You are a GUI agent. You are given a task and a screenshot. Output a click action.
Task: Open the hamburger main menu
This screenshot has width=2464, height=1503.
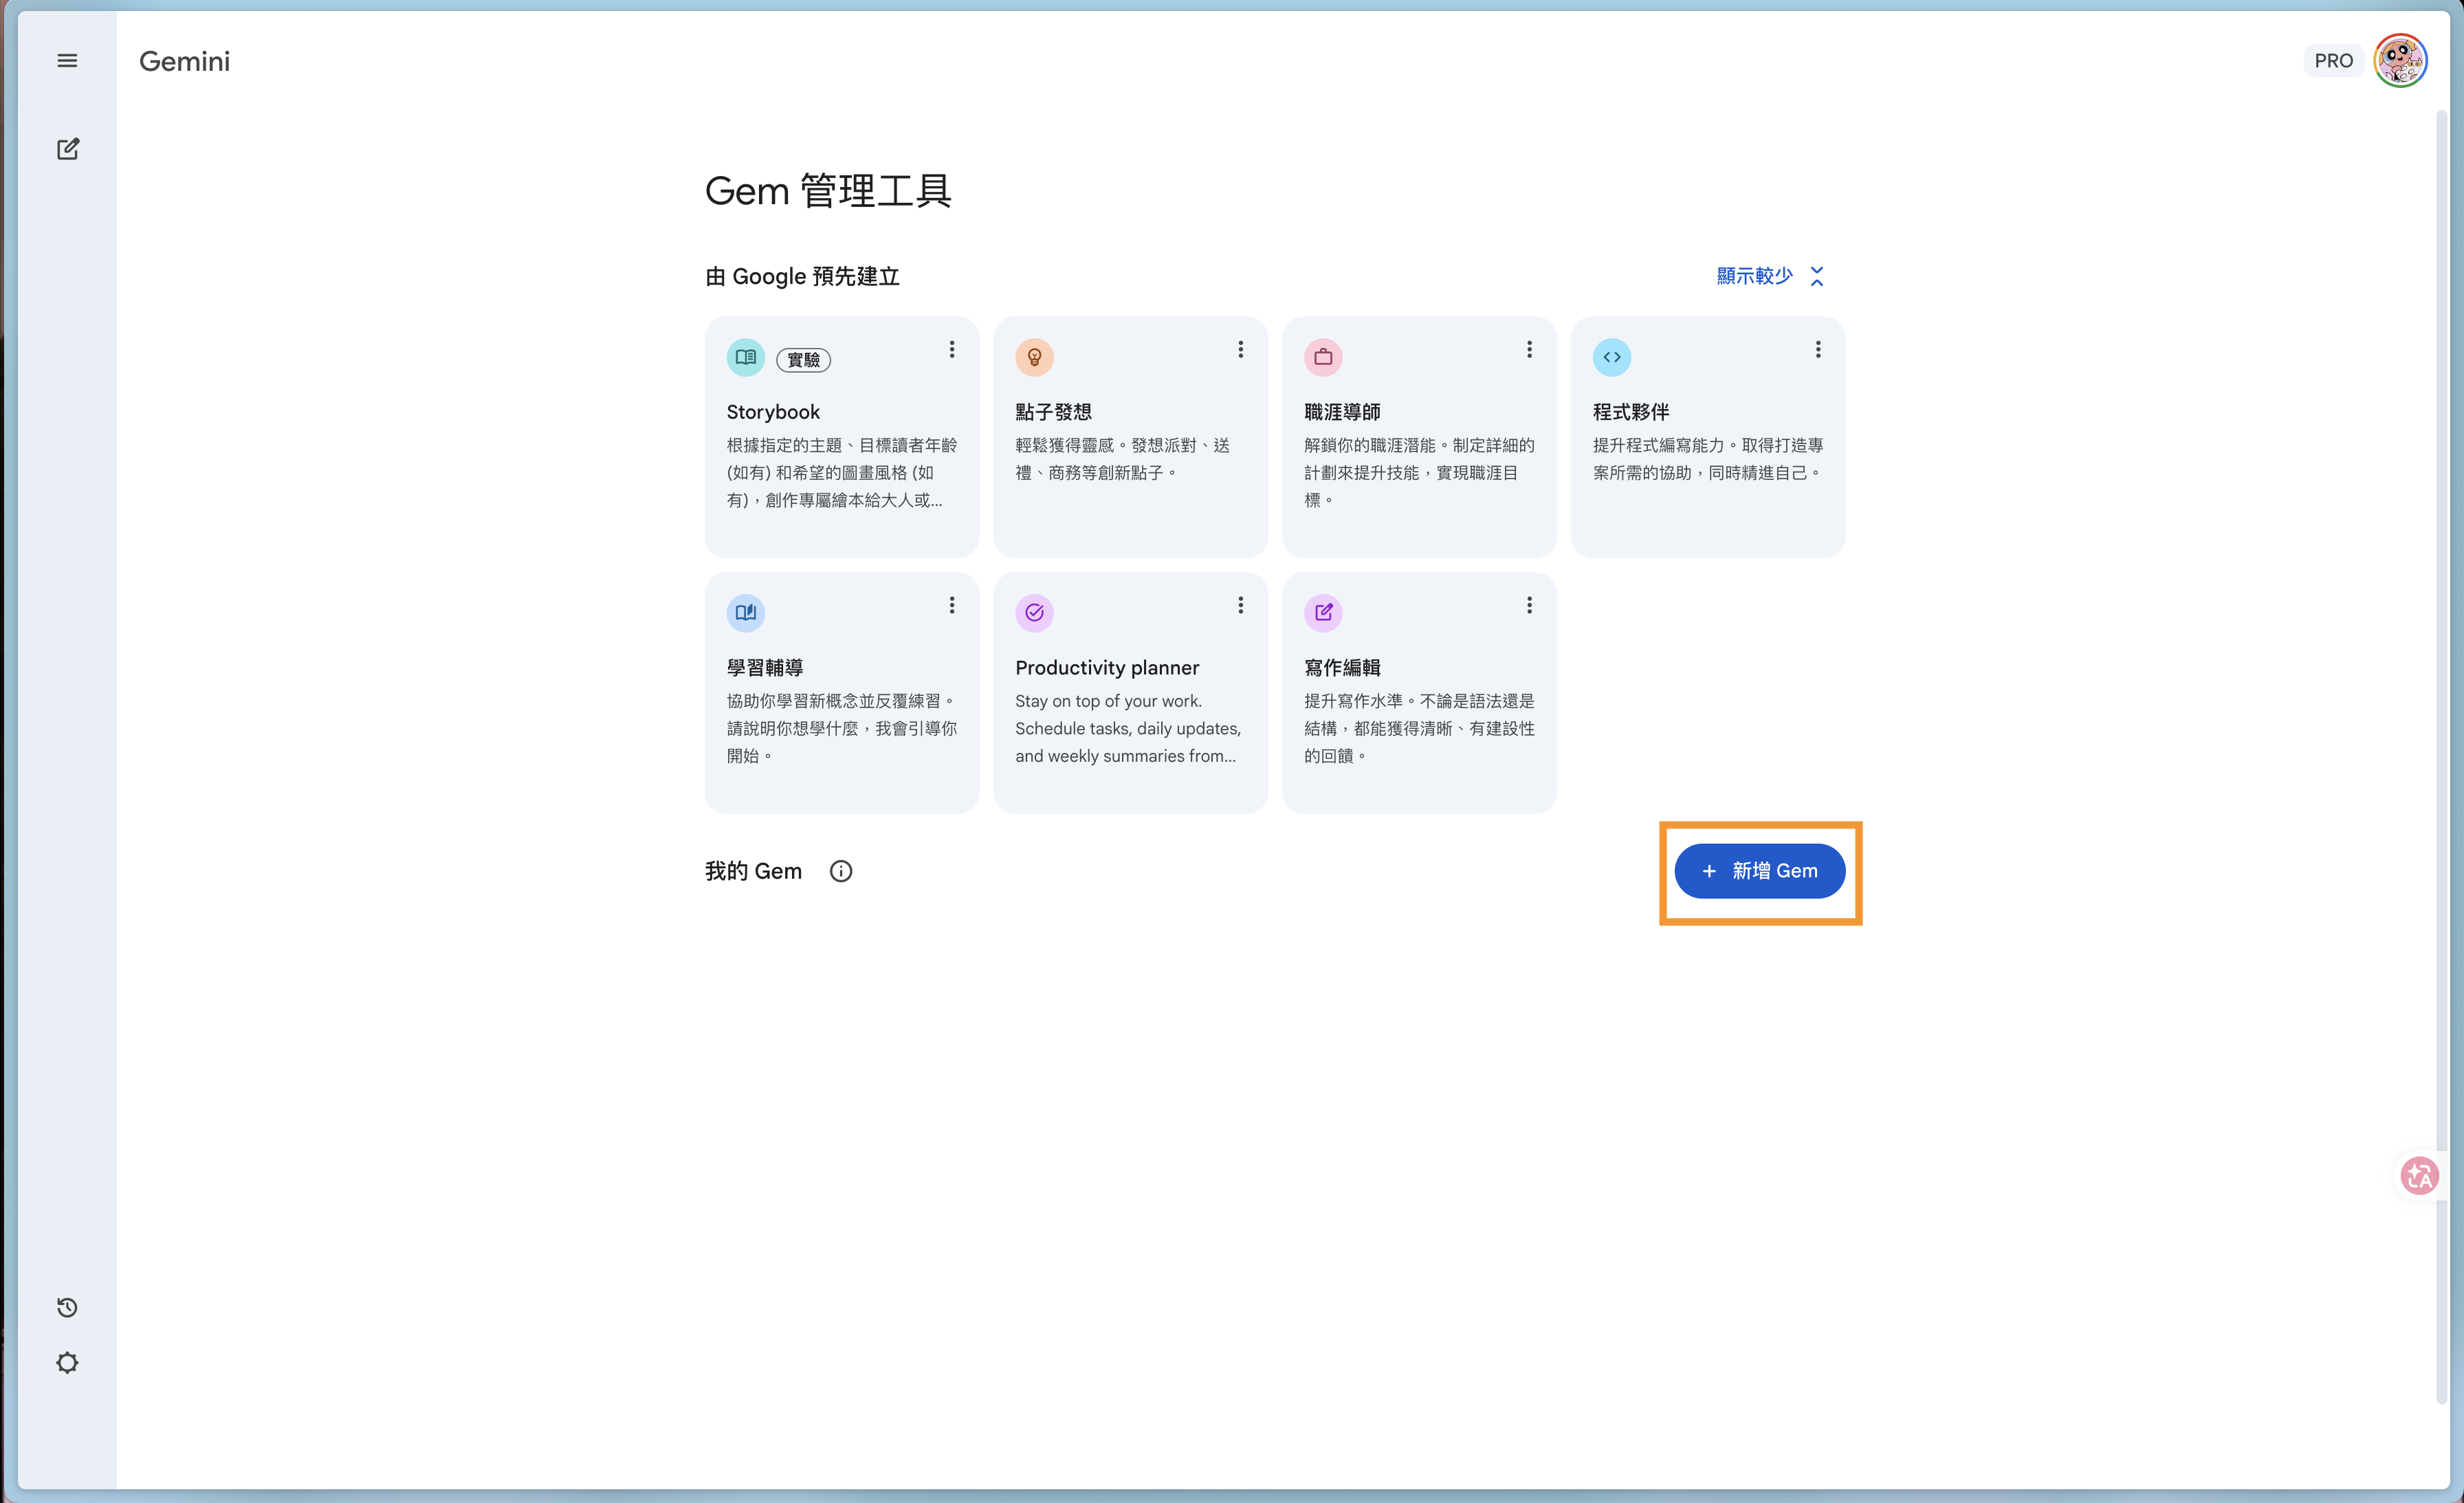coord(67,61)
